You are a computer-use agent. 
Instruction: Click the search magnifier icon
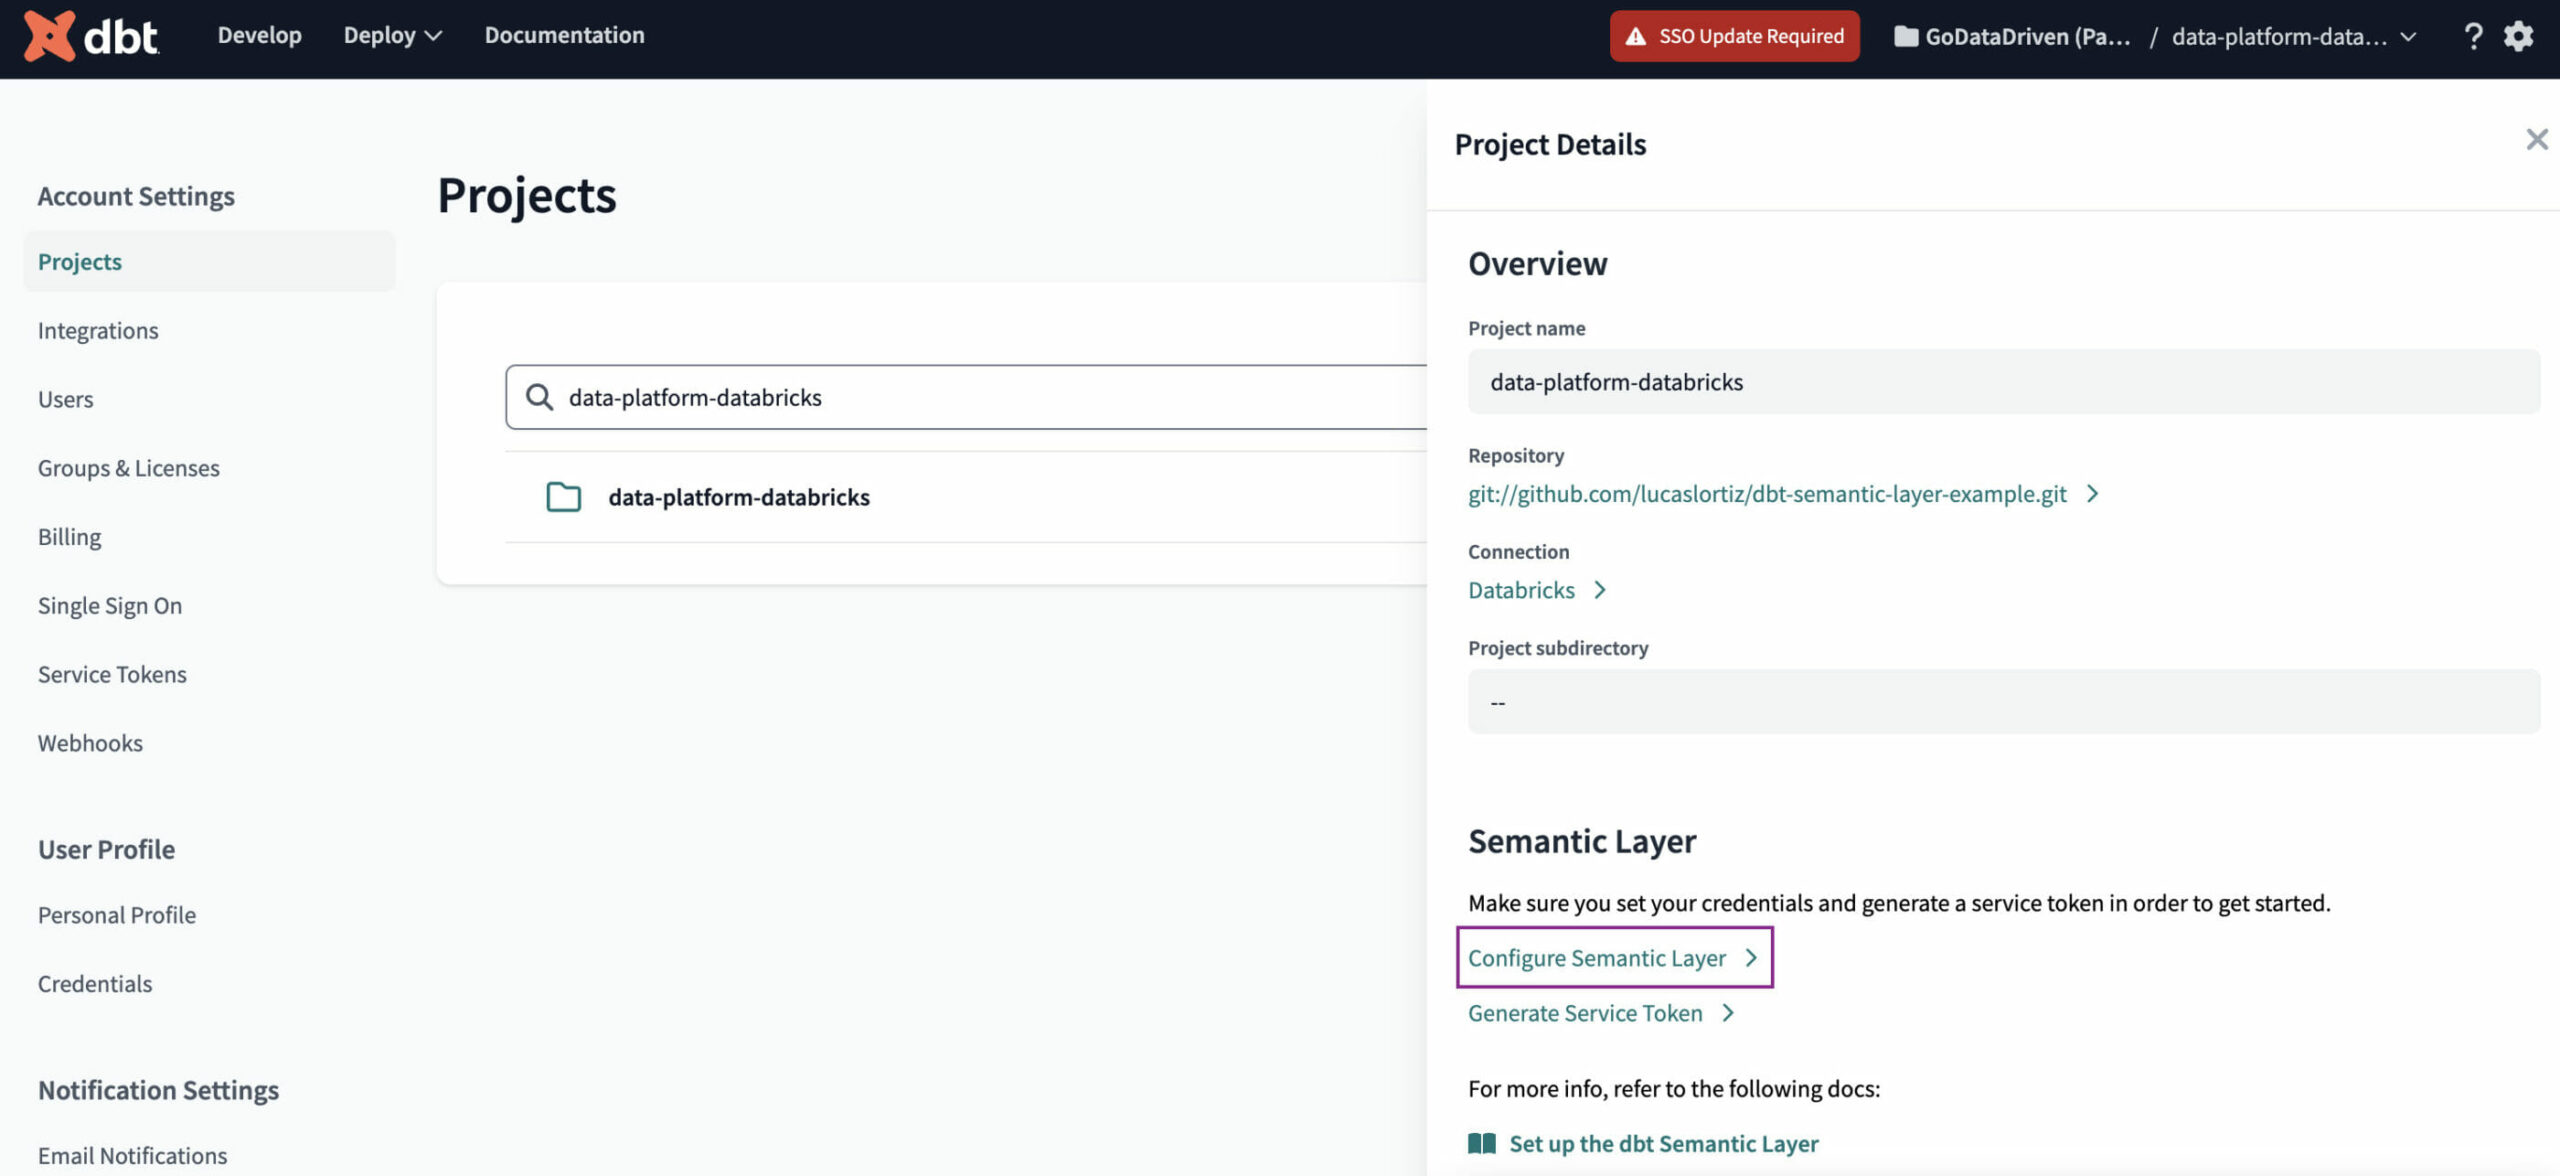539,397
